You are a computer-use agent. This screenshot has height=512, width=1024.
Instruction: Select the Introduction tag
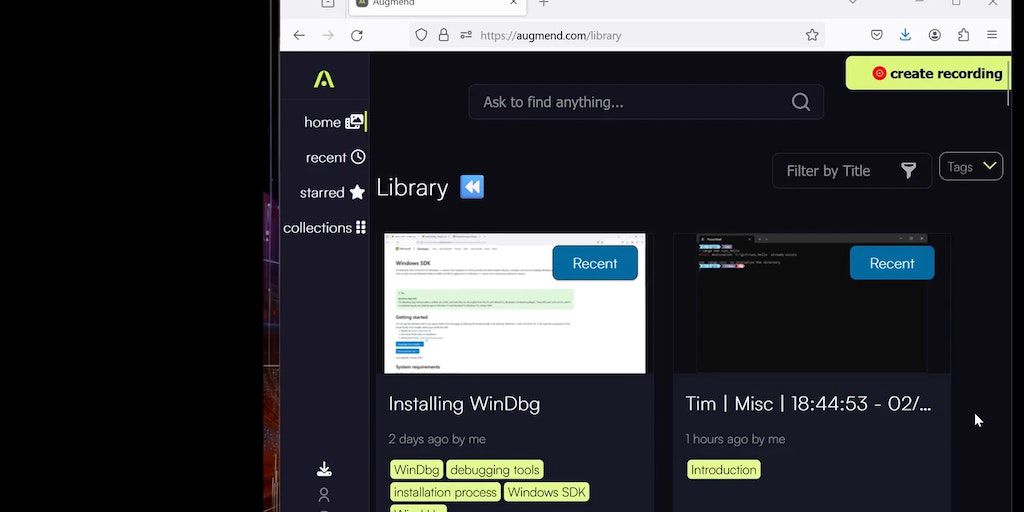[x=724, y=470]
